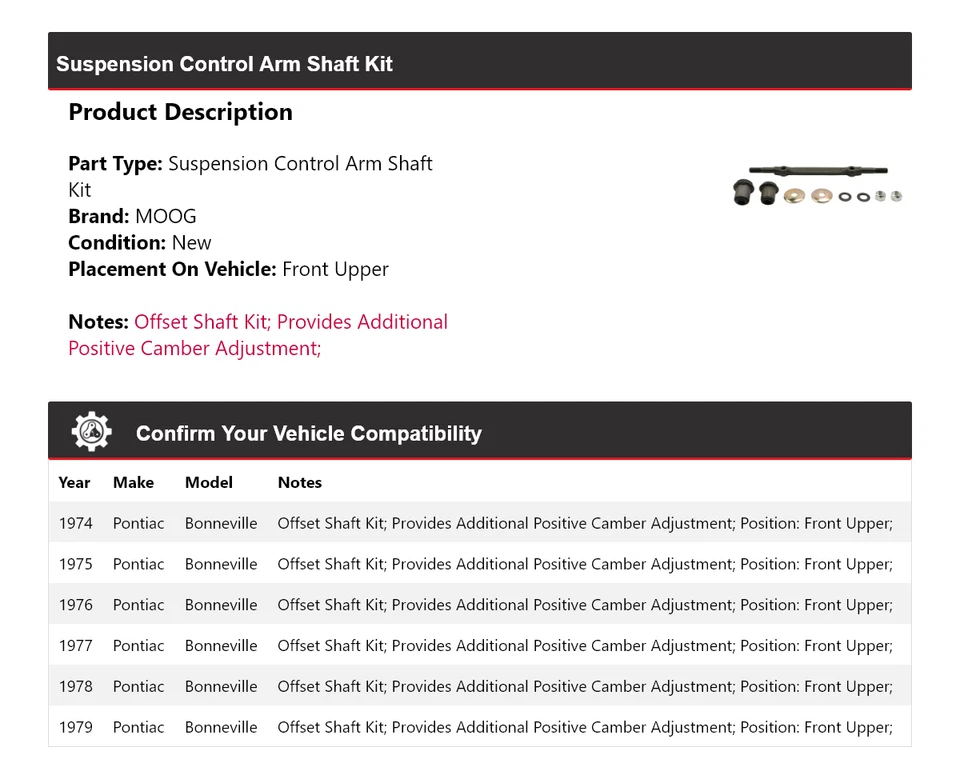Click the gear icon beside Confirm Your Vehicle Compatibility

coord(91,432)
